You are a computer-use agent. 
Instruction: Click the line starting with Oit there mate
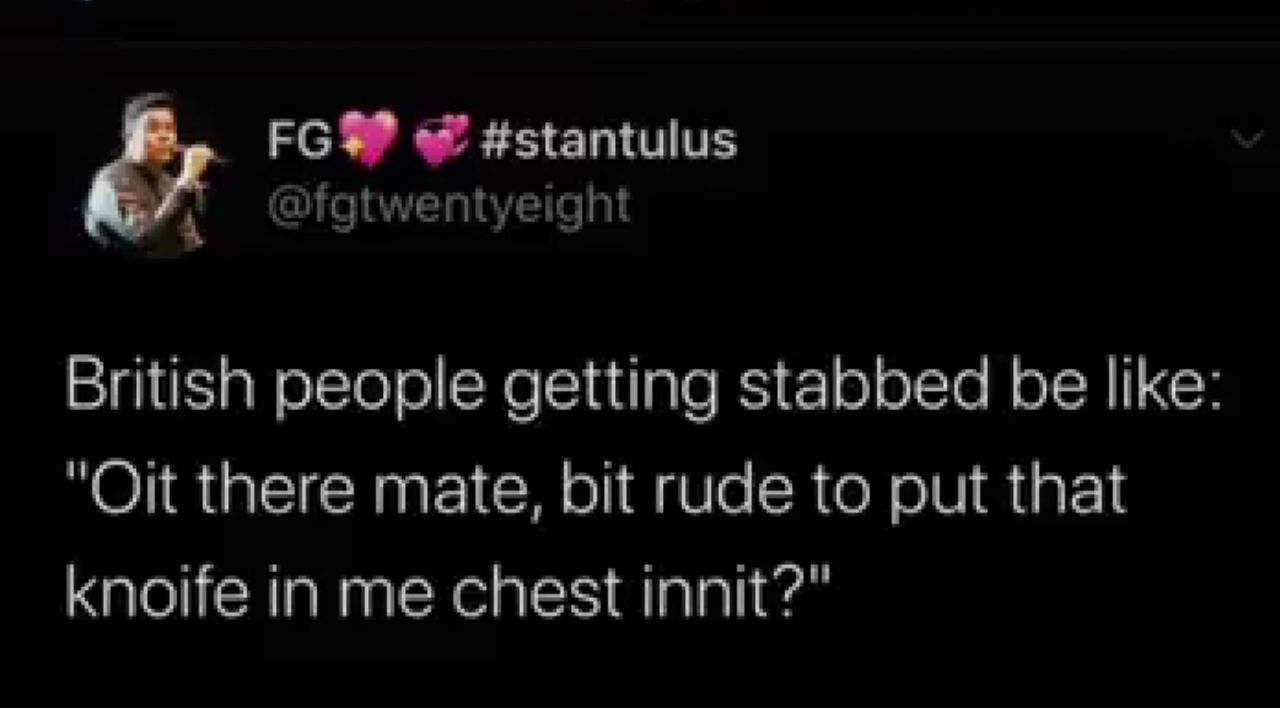point(596,491)
